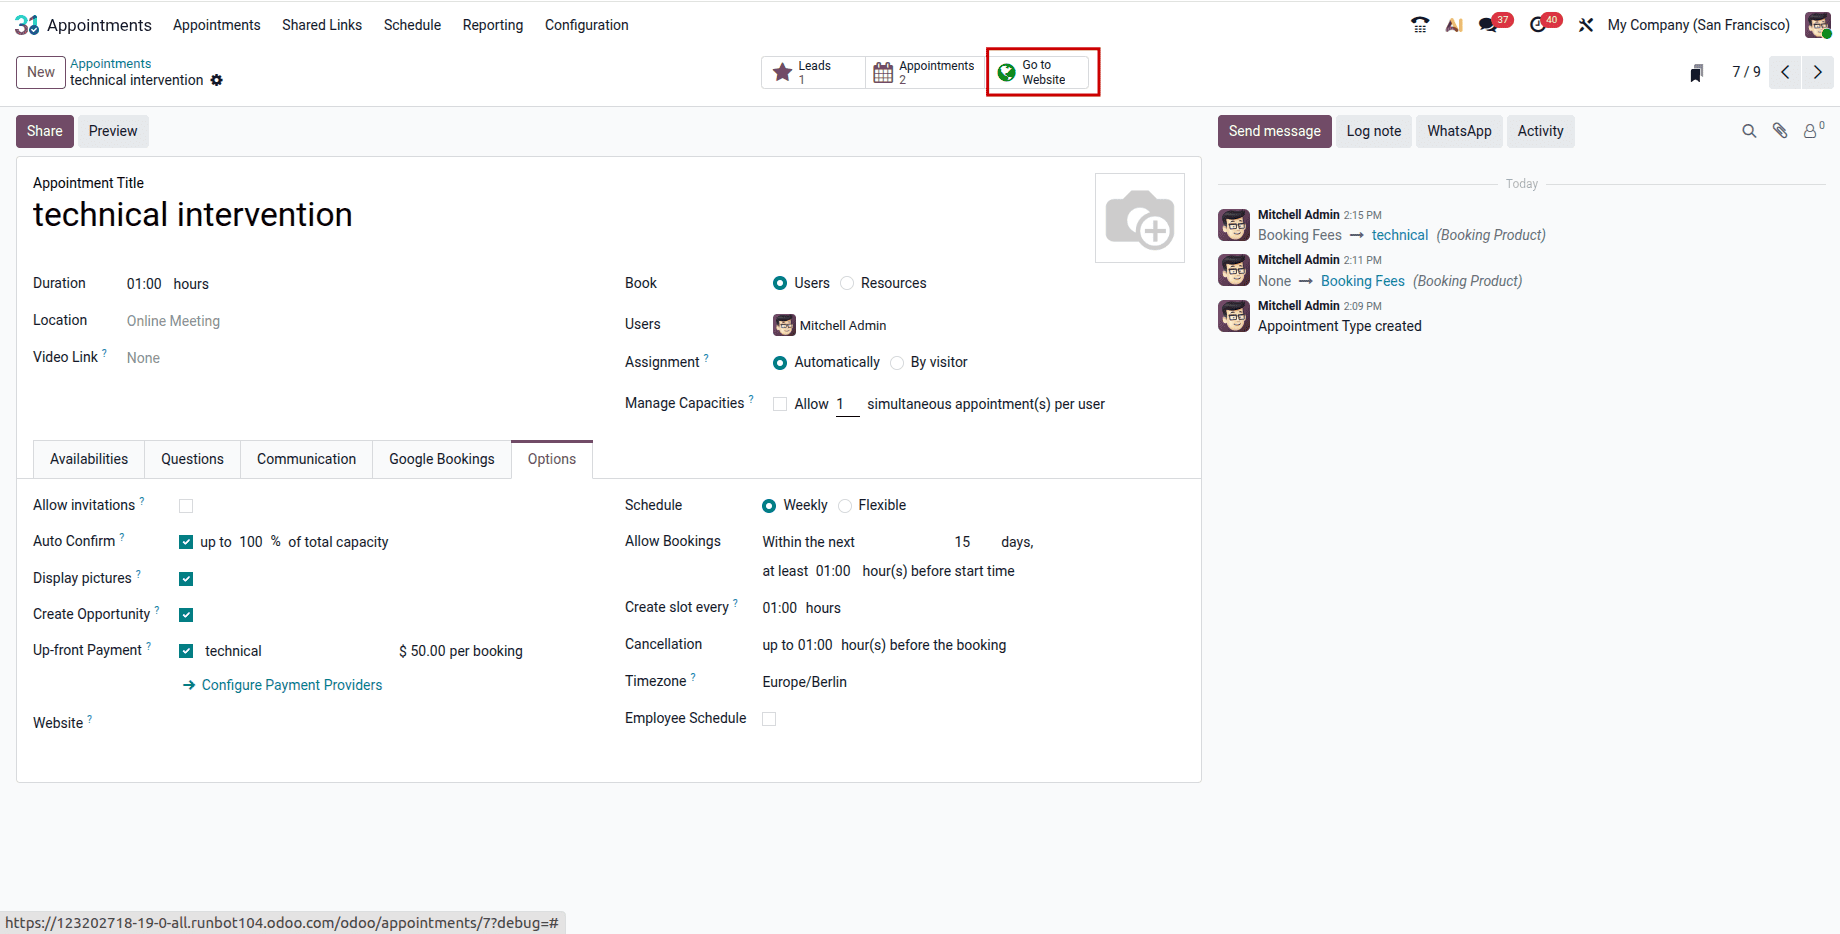The width and height of the screenshot is (1840, 934).
Task: Go to the next record arrow
Action: [1818, 72]
